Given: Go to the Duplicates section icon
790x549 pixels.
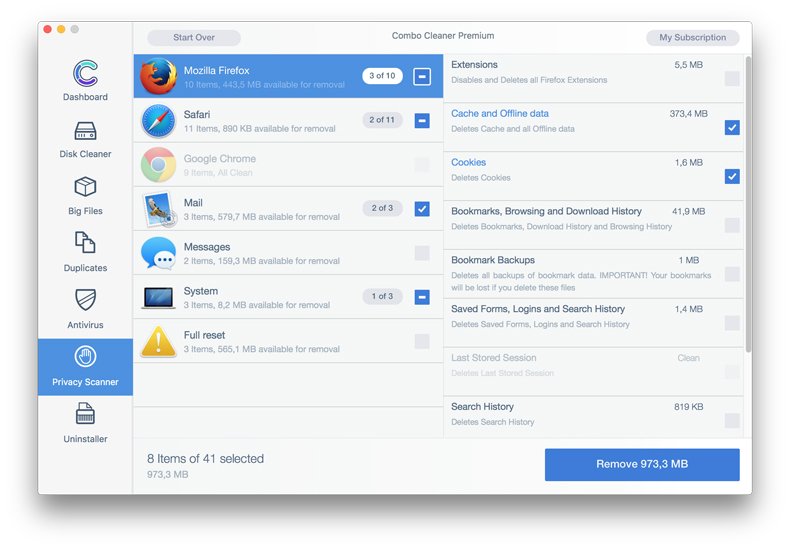Looking at the screenshot, I should [85, 243].
